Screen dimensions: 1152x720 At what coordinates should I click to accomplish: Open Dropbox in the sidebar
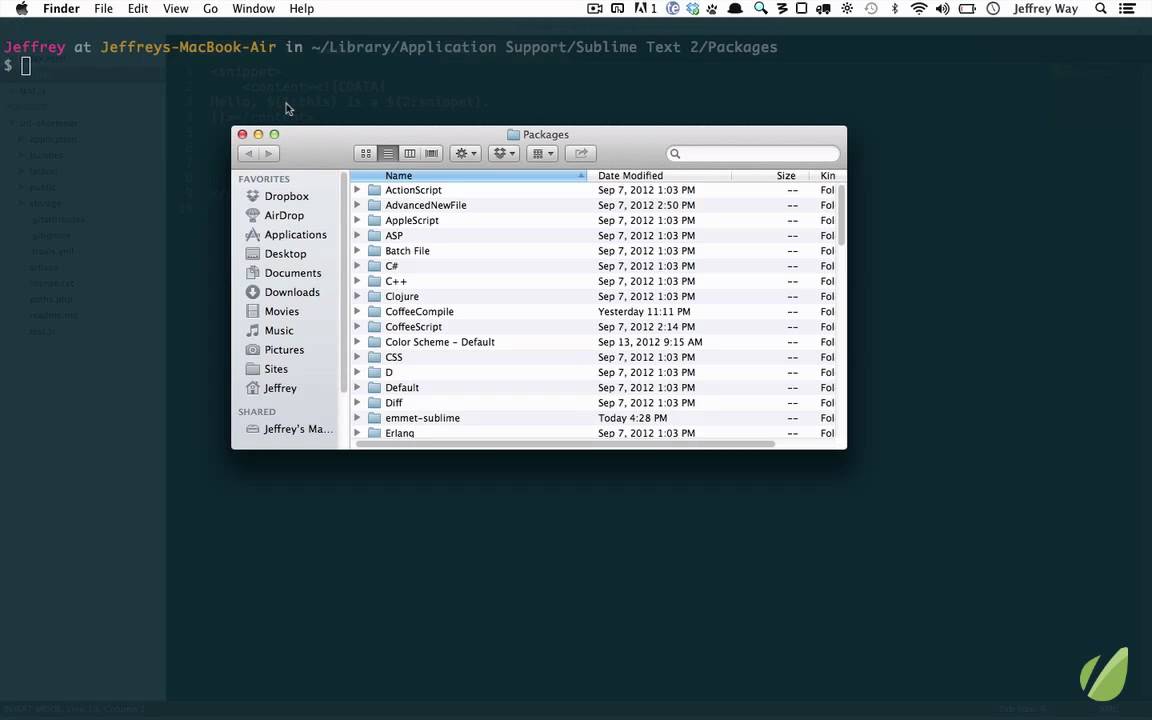[287, 196]
